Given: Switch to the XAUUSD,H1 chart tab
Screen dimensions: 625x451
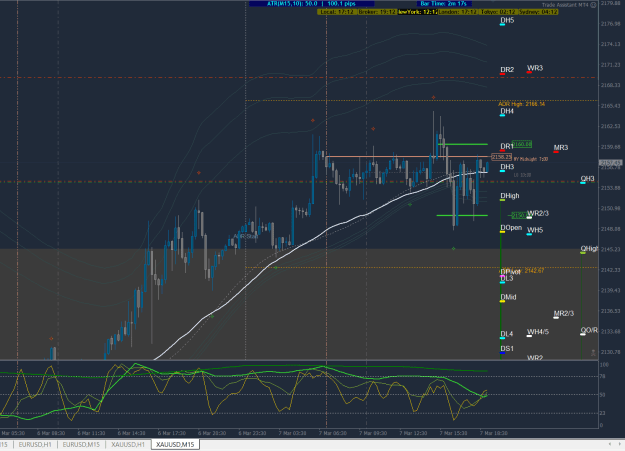Looking at the screenshot, I should (x=128, y=445).
